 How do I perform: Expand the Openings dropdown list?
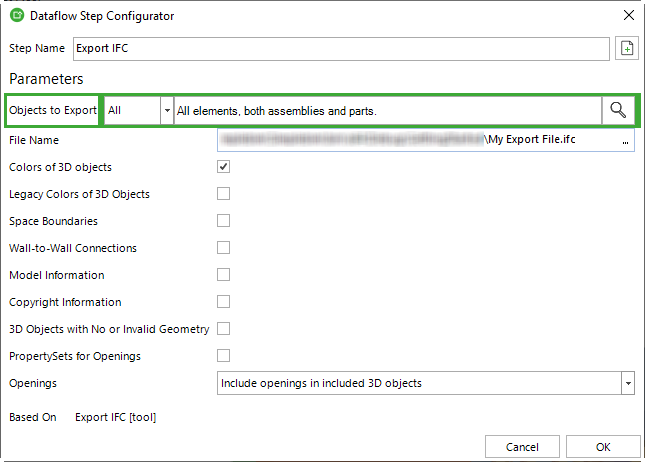coord(628,383)
